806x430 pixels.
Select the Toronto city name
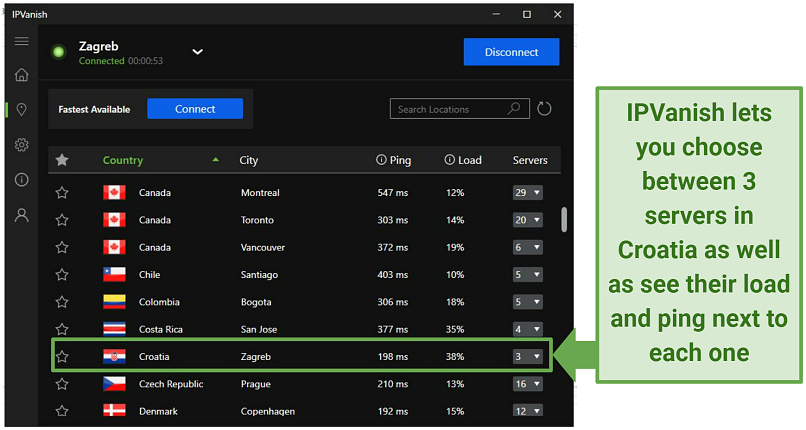coord(257,220)
